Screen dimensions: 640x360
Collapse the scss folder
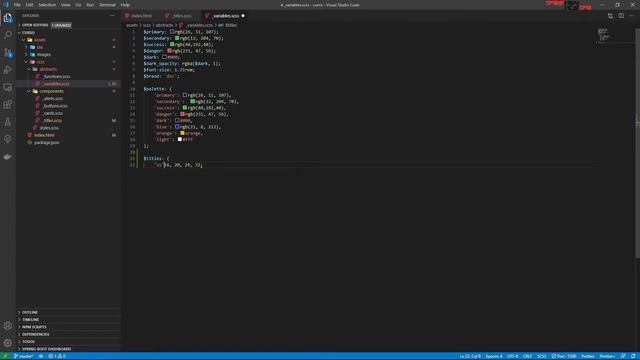coord(40,62)
